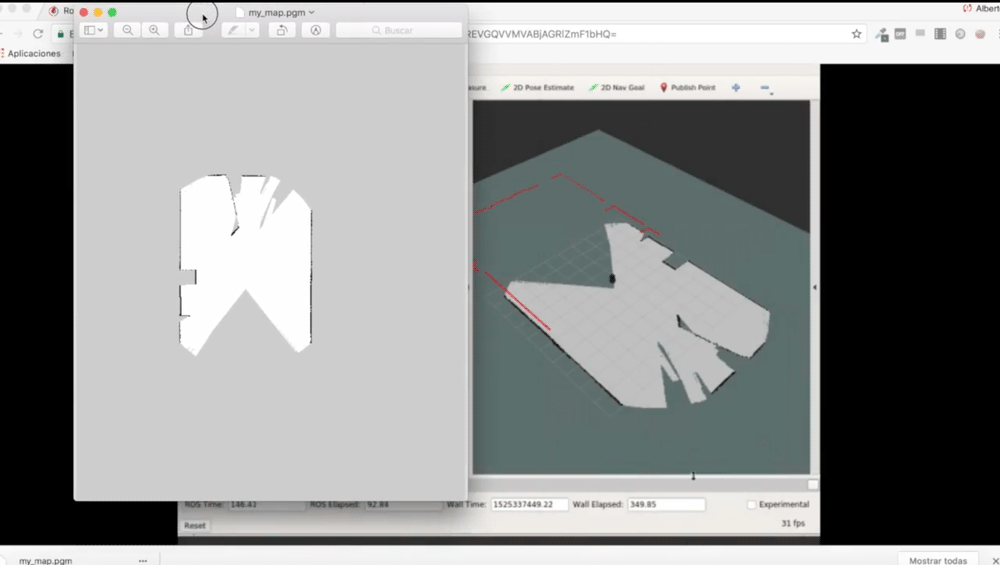Show the Markup toolbar in Preview
Image resolution: width=1000 pixels, height=565 pixels.
coord(315,31)
